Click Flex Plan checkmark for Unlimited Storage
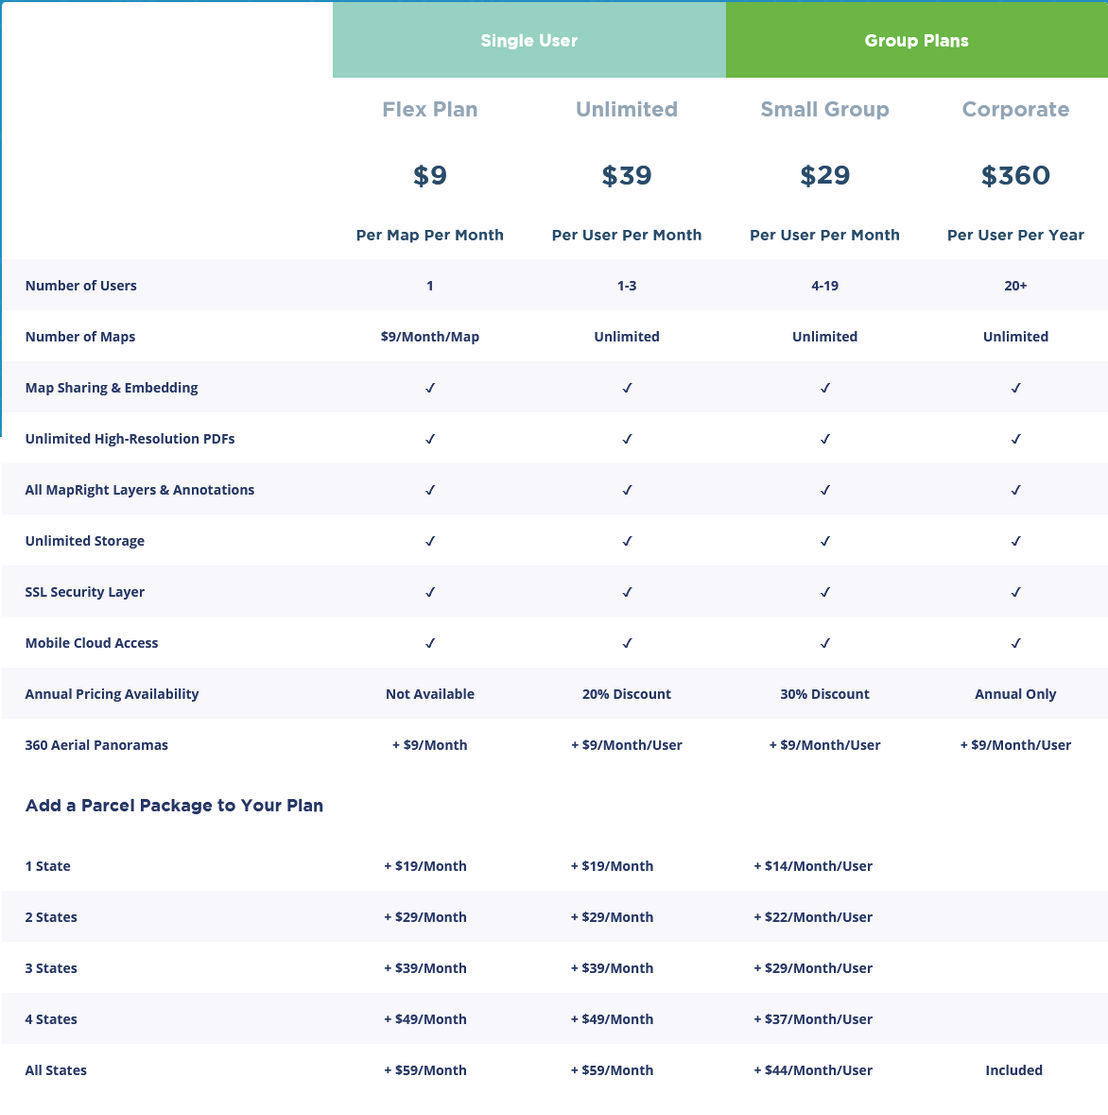The image size is (1108, 1115). [x=430, y=541]
